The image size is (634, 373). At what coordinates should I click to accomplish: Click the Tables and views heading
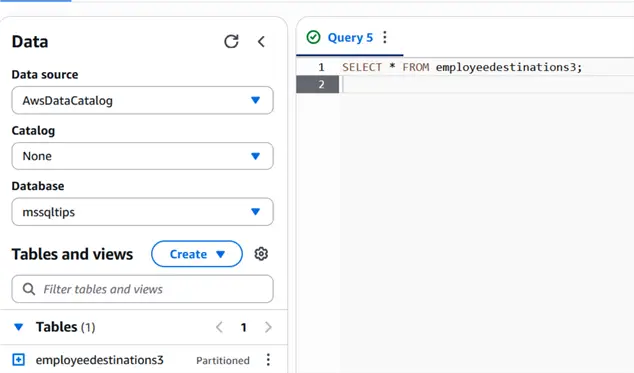tap(72, 254)
